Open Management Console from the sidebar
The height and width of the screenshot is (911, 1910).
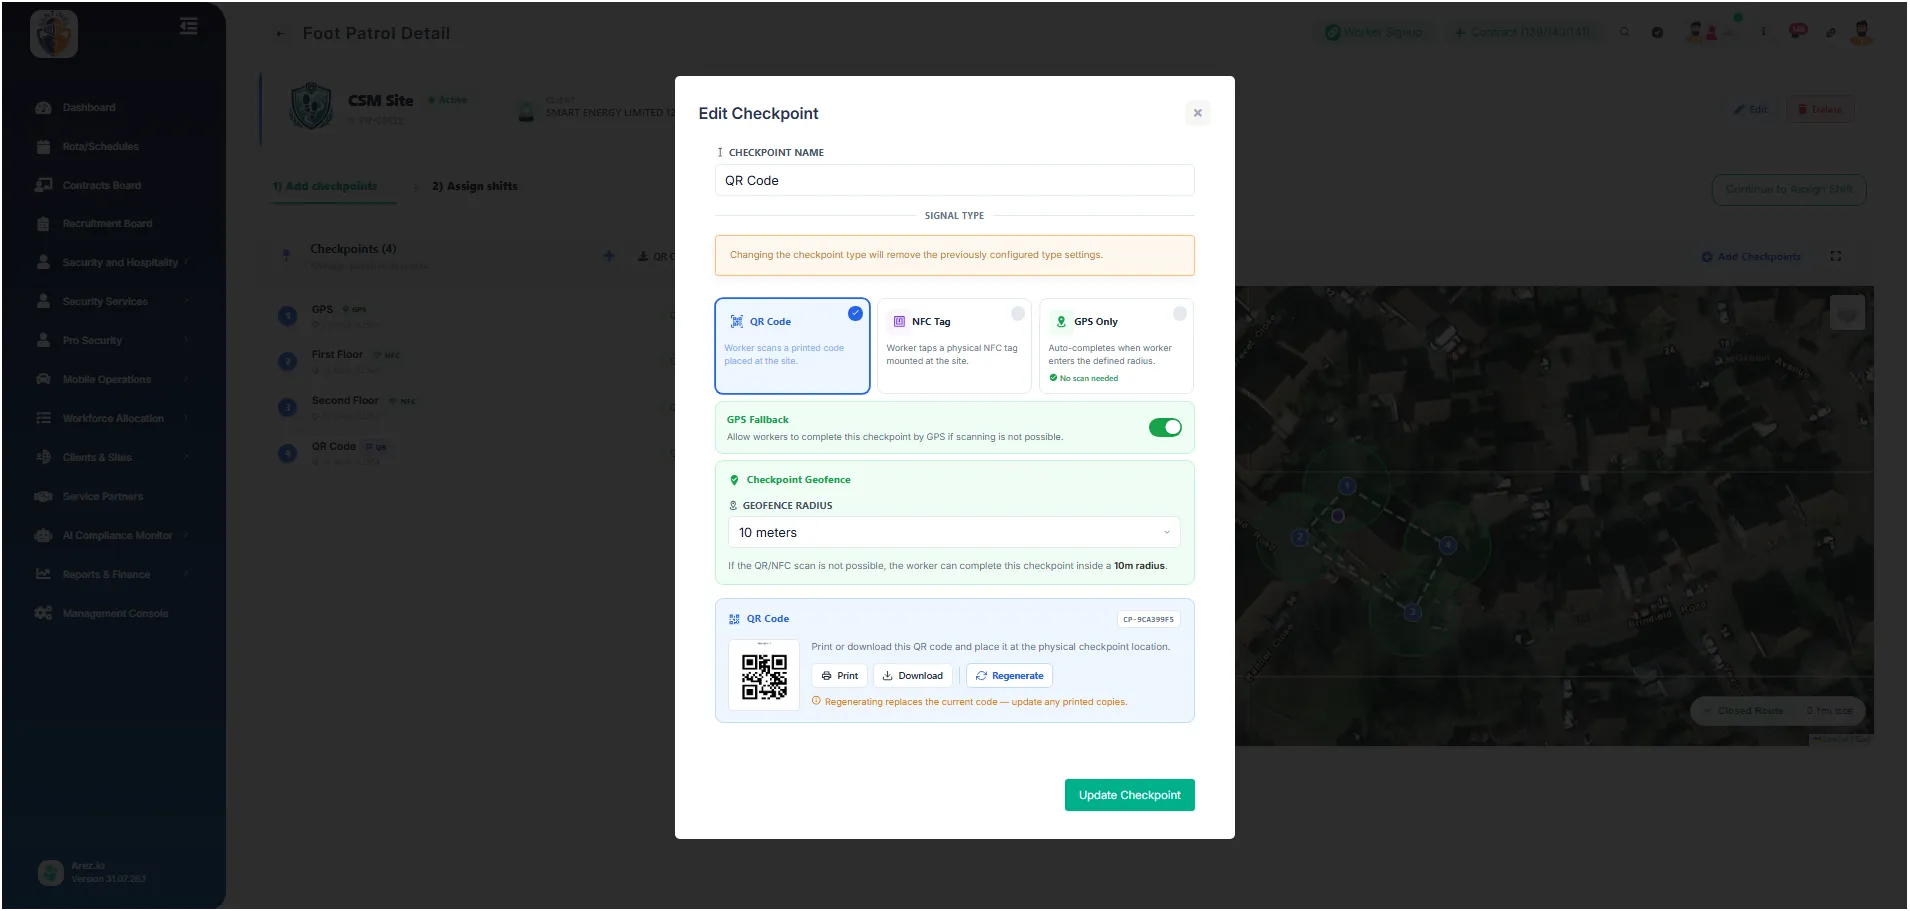[x=115, y=614]
